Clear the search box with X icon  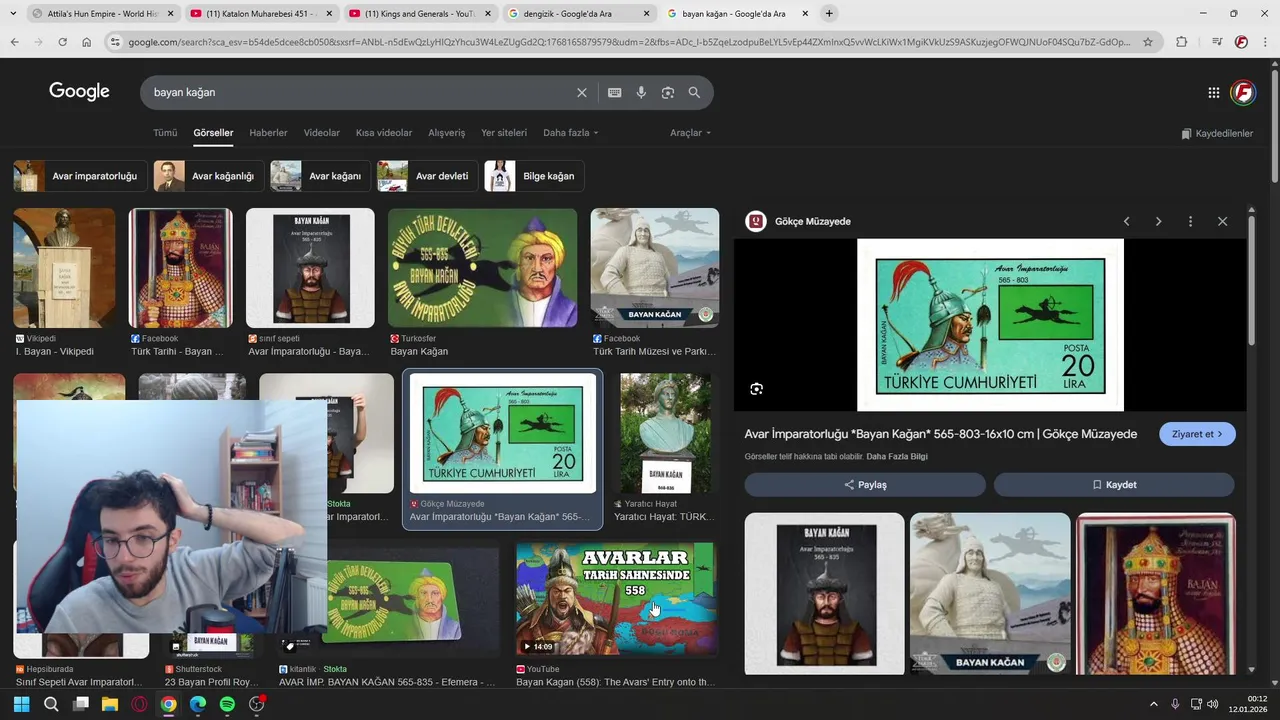pos(582,92)
